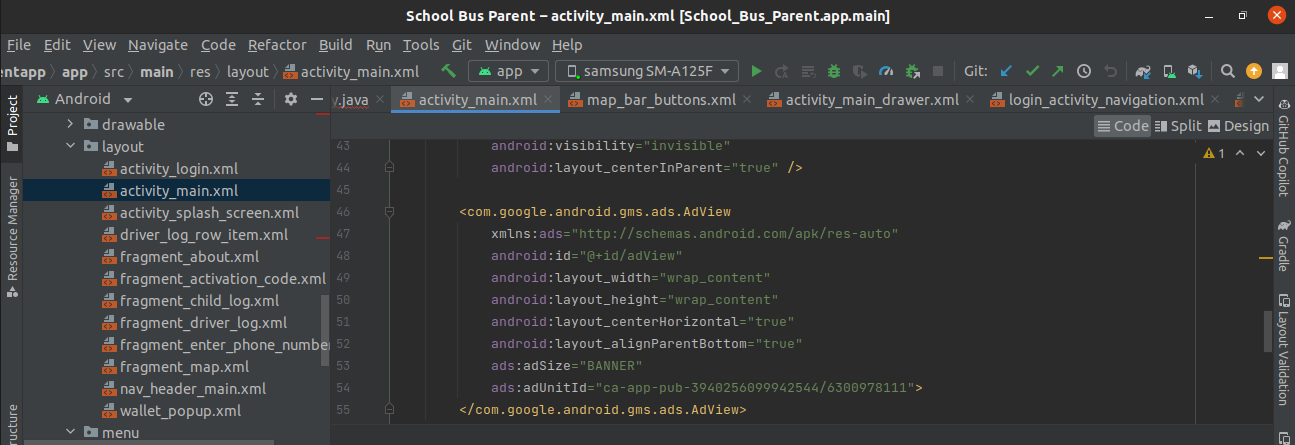Click res in the breadcrumb path
Viewport: 1295px width, 445px height.
[x=201, y=72]
